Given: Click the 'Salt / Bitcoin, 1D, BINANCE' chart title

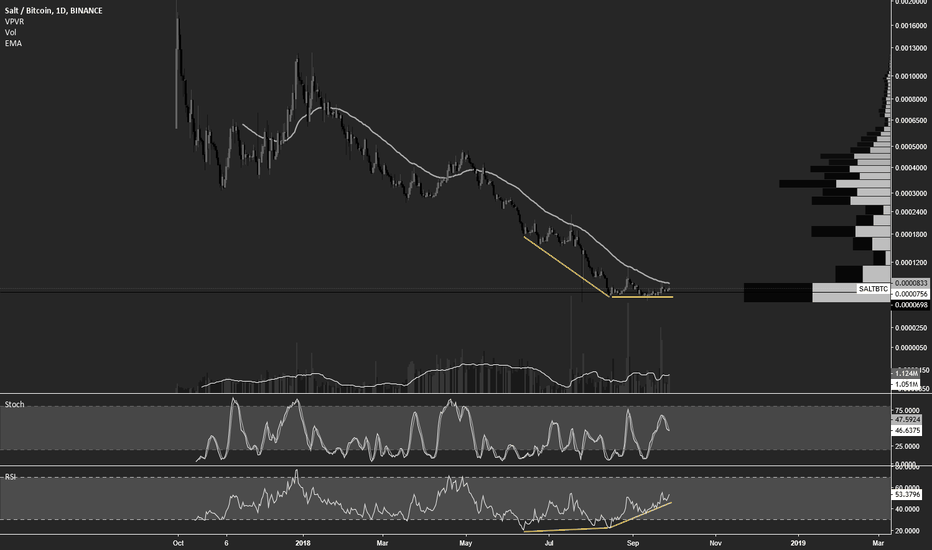Looking at the screenshot, I should pyautogui.click(x=53, y=11).
